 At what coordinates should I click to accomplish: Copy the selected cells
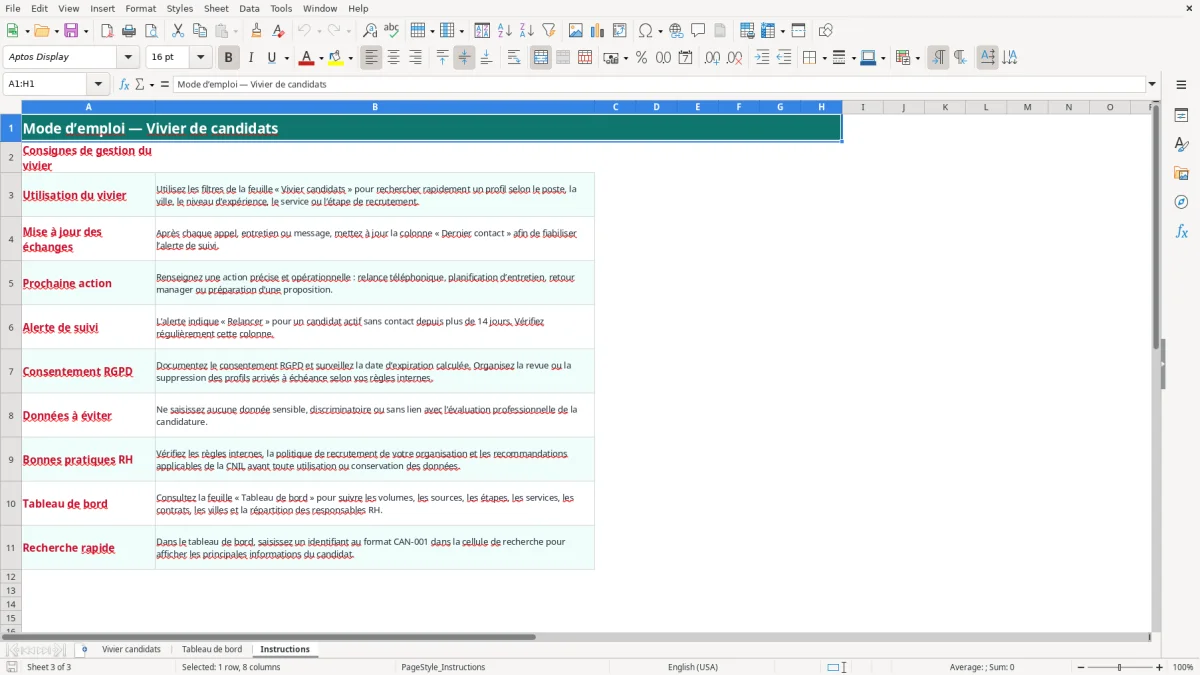tap(200, 31)
